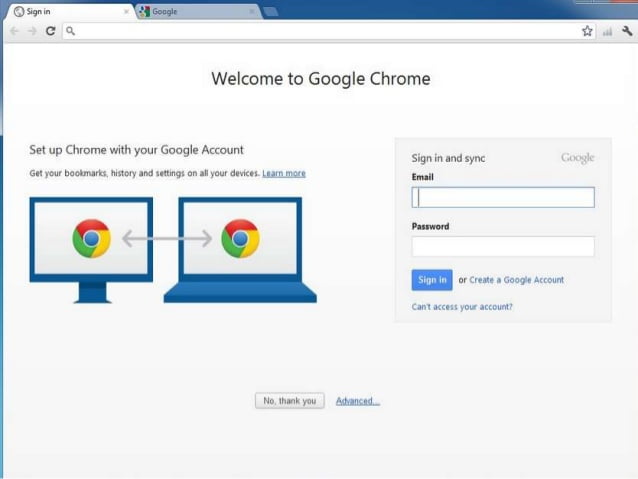Image resolution: width=638 pixels, height=479 pixels.
Task: Click the blue Sign in button
Action: pyautogui.click(x=432, y=280)
